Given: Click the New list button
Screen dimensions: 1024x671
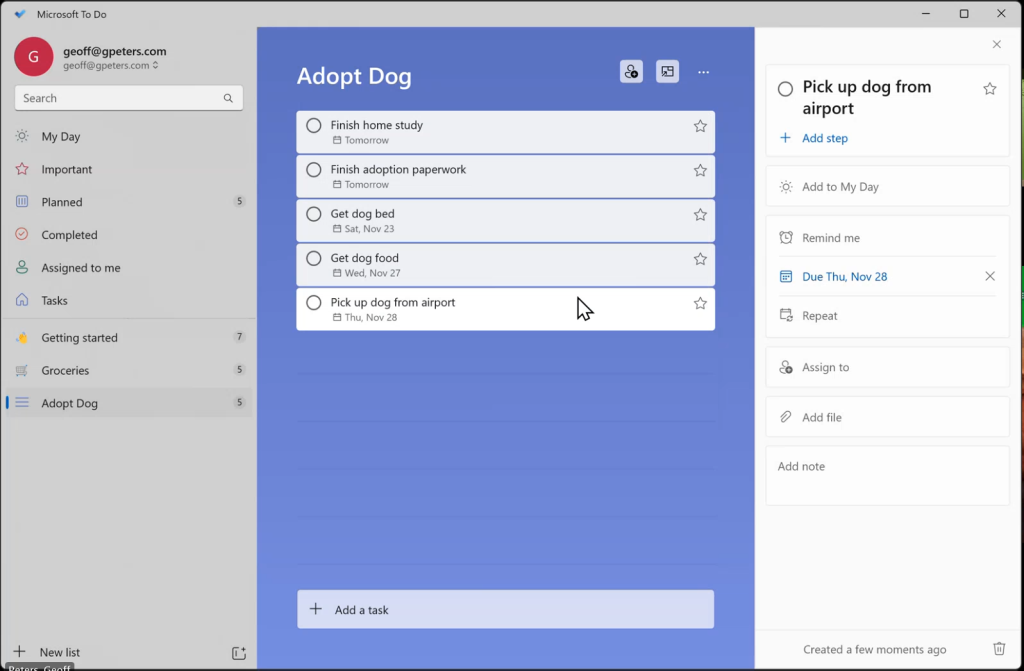Looking at the screenshot, I should click(59, 652).
